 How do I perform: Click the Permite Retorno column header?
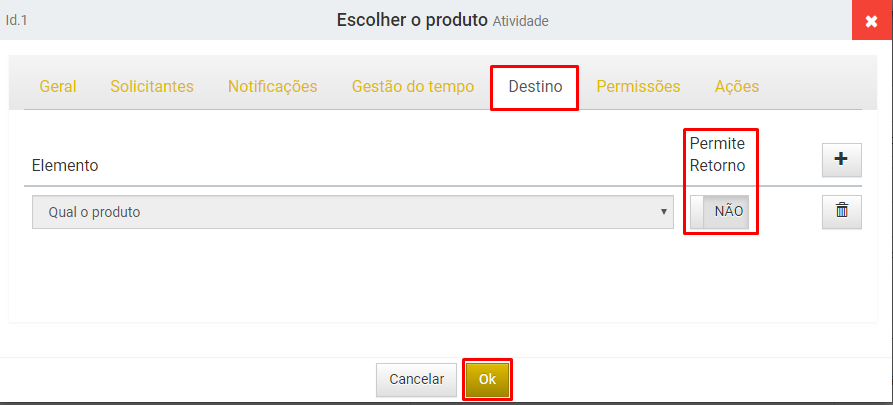pos(717,154)
